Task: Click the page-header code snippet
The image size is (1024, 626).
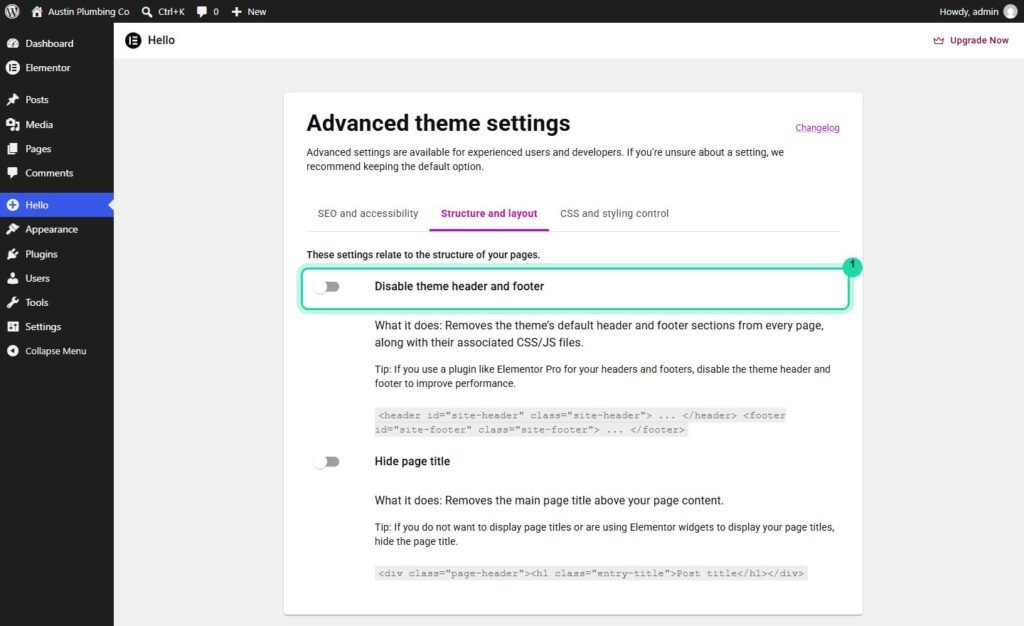Action: [590, 573]
